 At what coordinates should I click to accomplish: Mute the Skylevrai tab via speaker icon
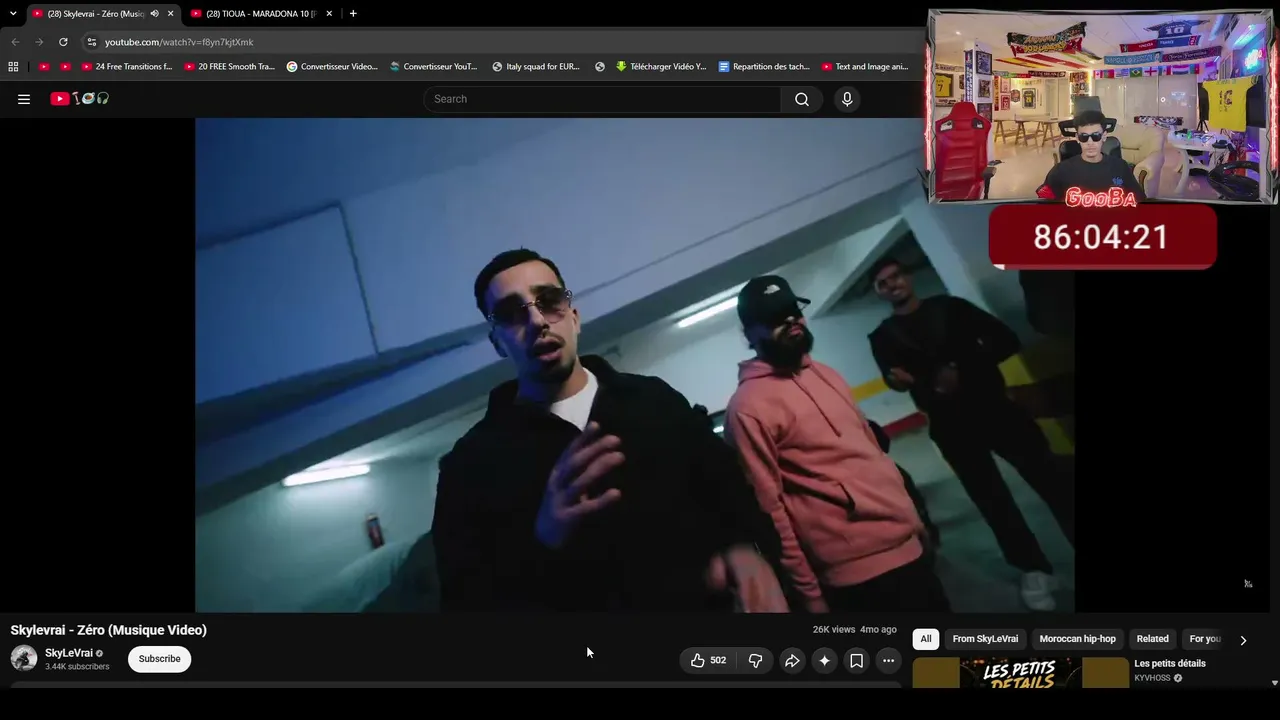click(x=154, y=14)
